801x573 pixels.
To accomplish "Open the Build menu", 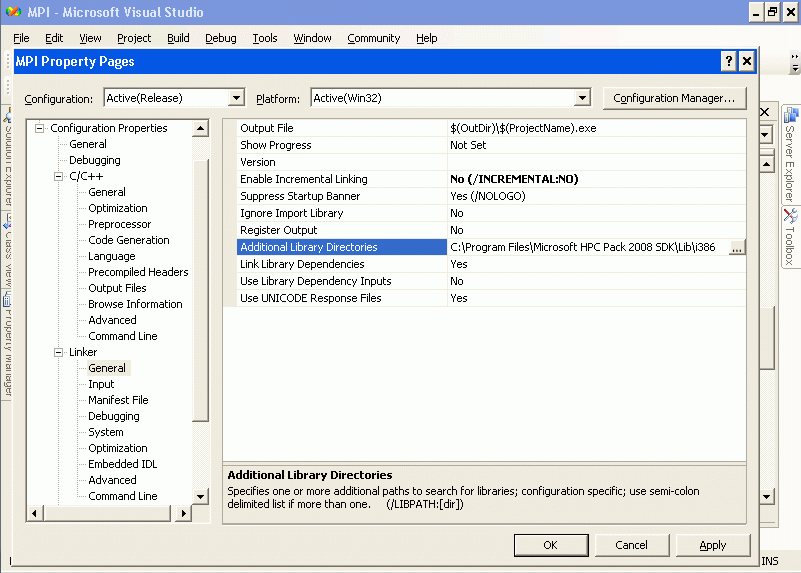I will (178, 38).
